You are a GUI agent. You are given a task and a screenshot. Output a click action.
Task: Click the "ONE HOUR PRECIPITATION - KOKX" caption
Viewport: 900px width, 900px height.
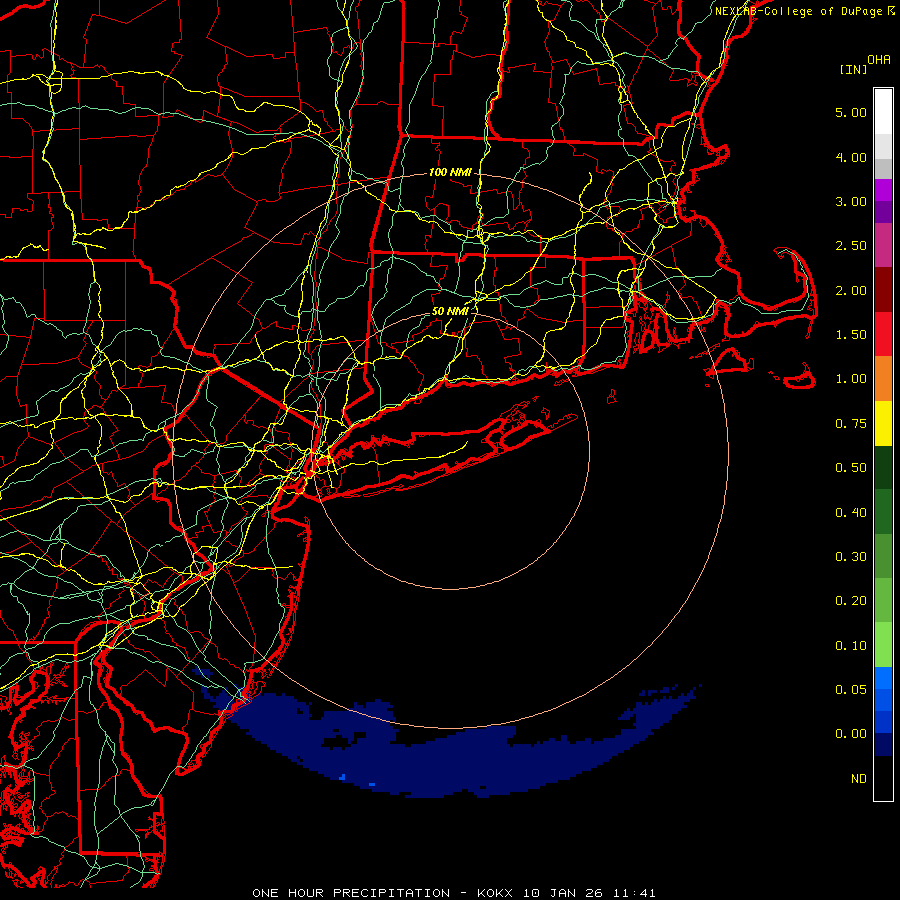[382, 893]
